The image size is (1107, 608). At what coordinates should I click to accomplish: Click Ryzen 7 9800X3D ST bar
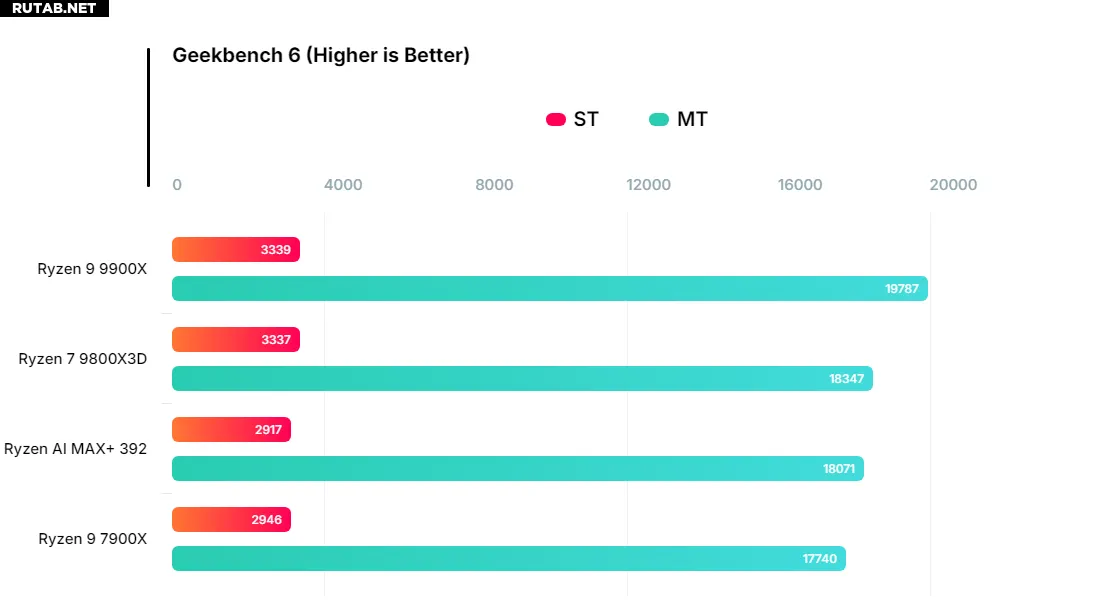tap(236, 340)
